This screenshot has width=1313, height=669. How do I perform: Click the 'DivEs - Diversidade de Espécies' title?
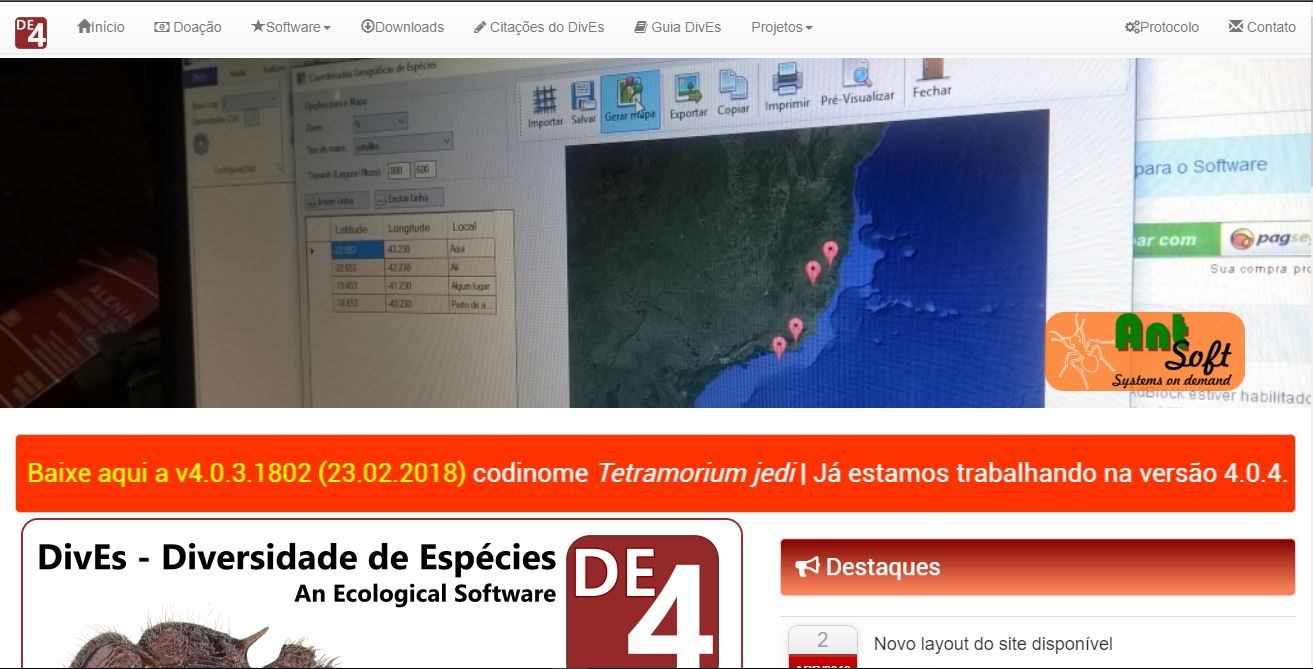tap(297, 557)
